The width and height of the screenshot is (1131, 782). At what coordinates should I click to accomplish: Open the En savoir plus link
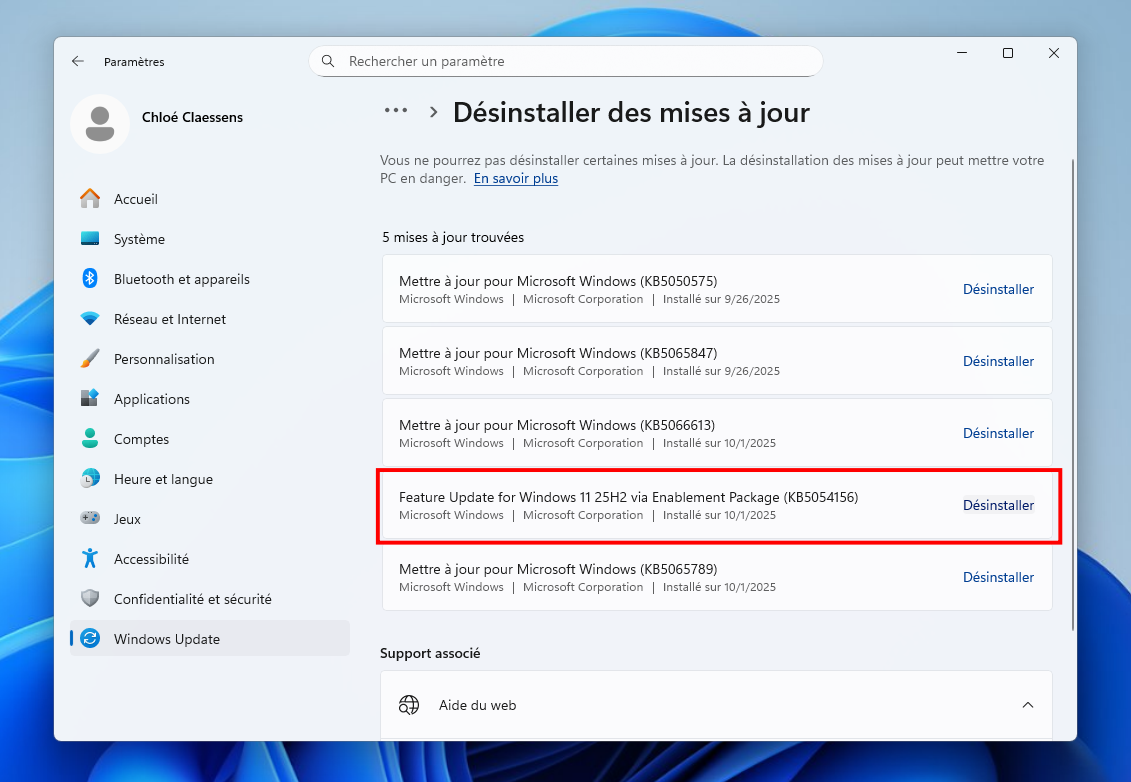click(516, 179)
